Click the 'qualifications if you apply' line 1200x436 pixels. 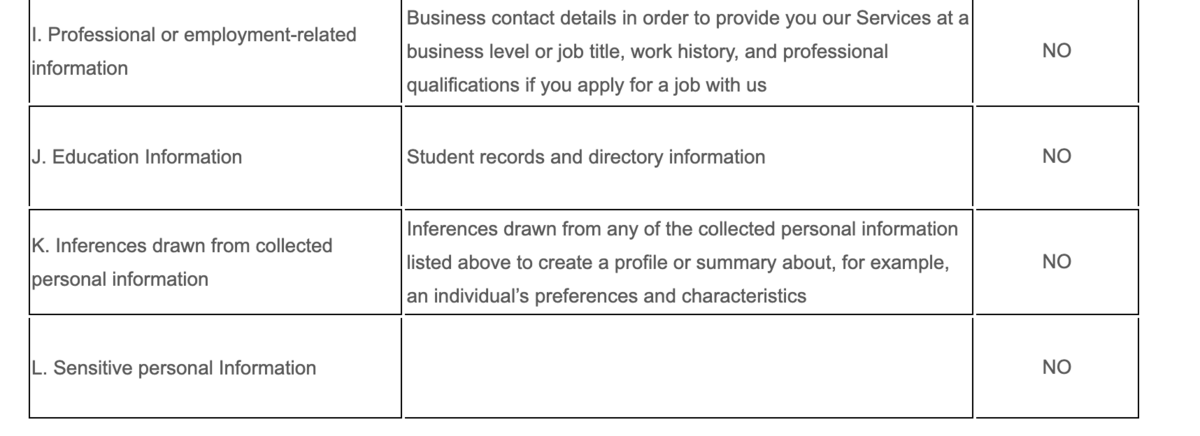(x=587, y=85)
